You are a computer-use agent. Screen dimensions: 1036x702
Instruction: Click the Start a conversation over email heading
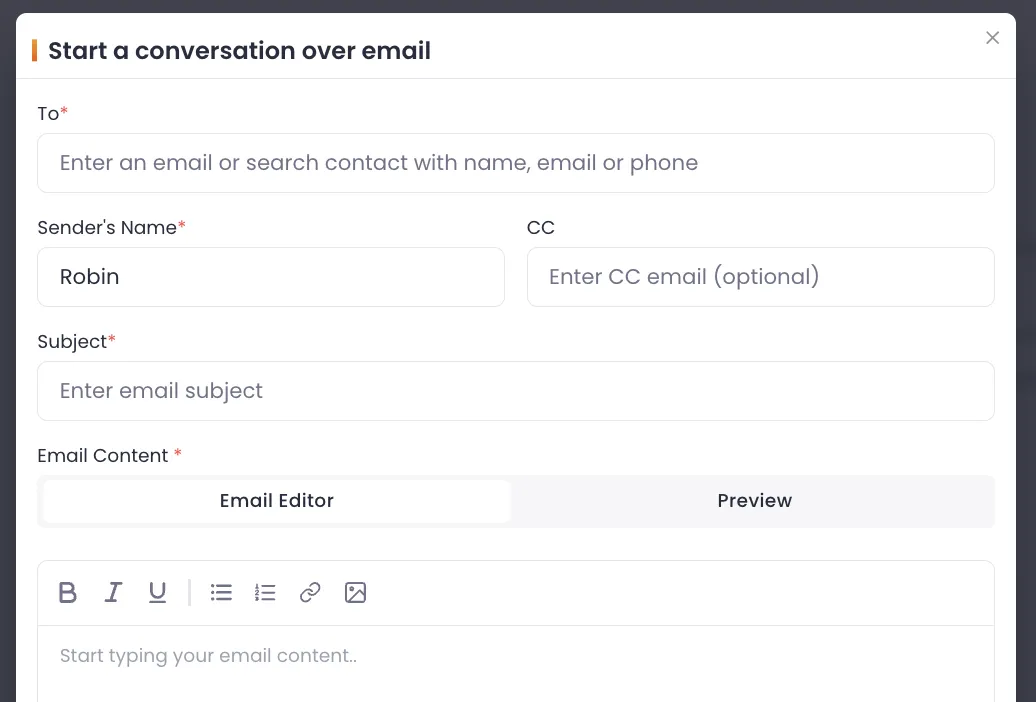pyautogui.click(x=239, y=50)
